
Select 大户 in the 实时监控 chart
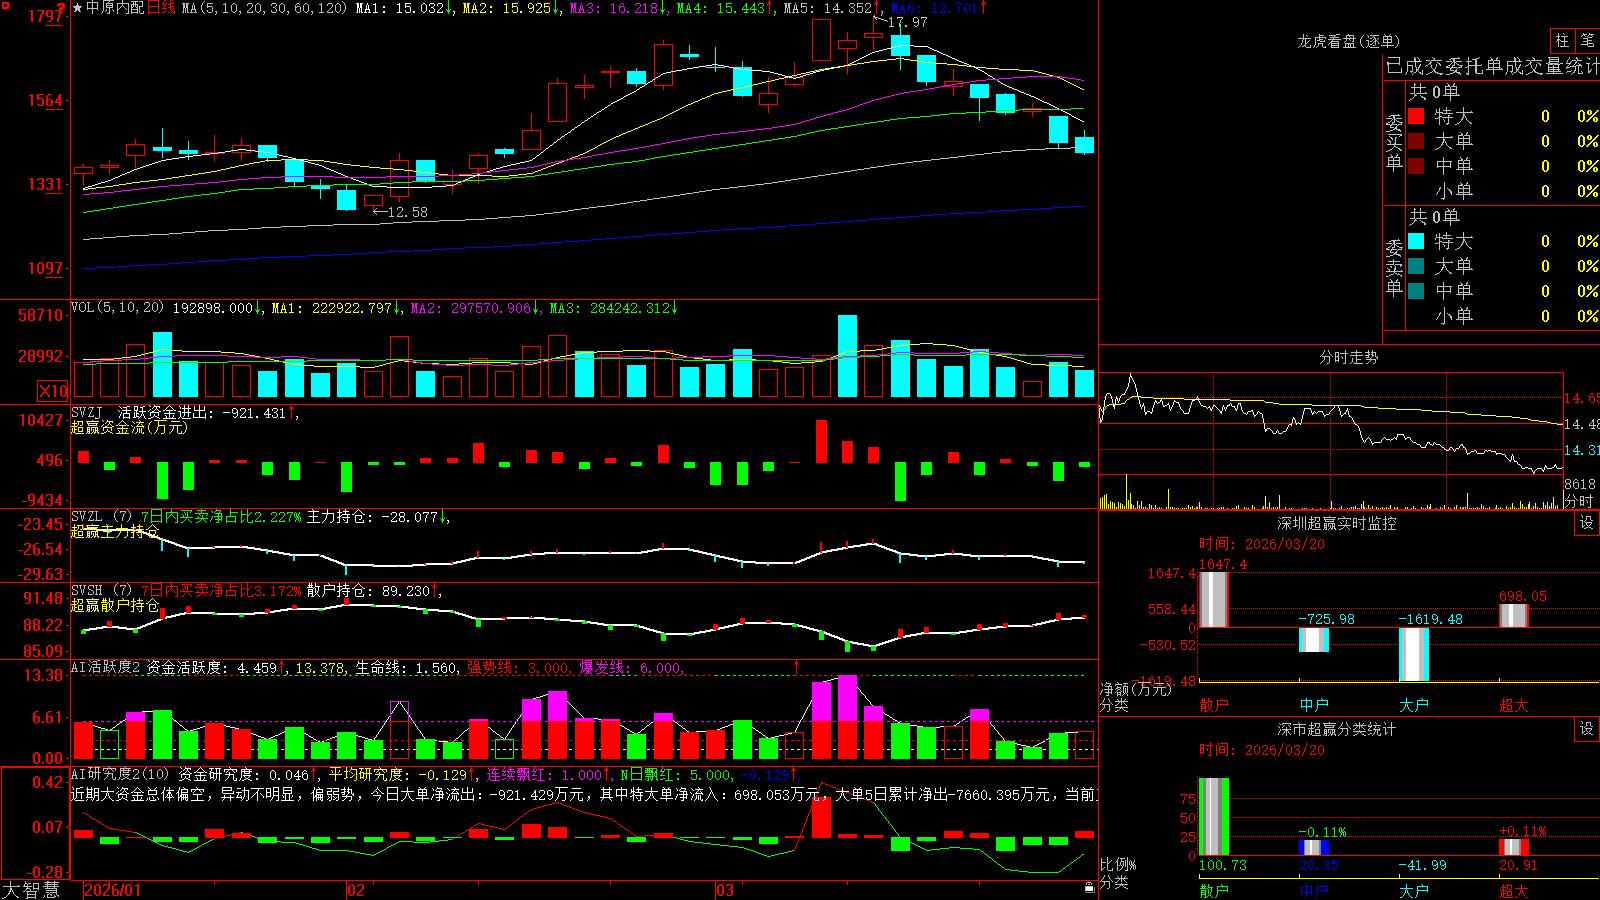(1414, 705)
